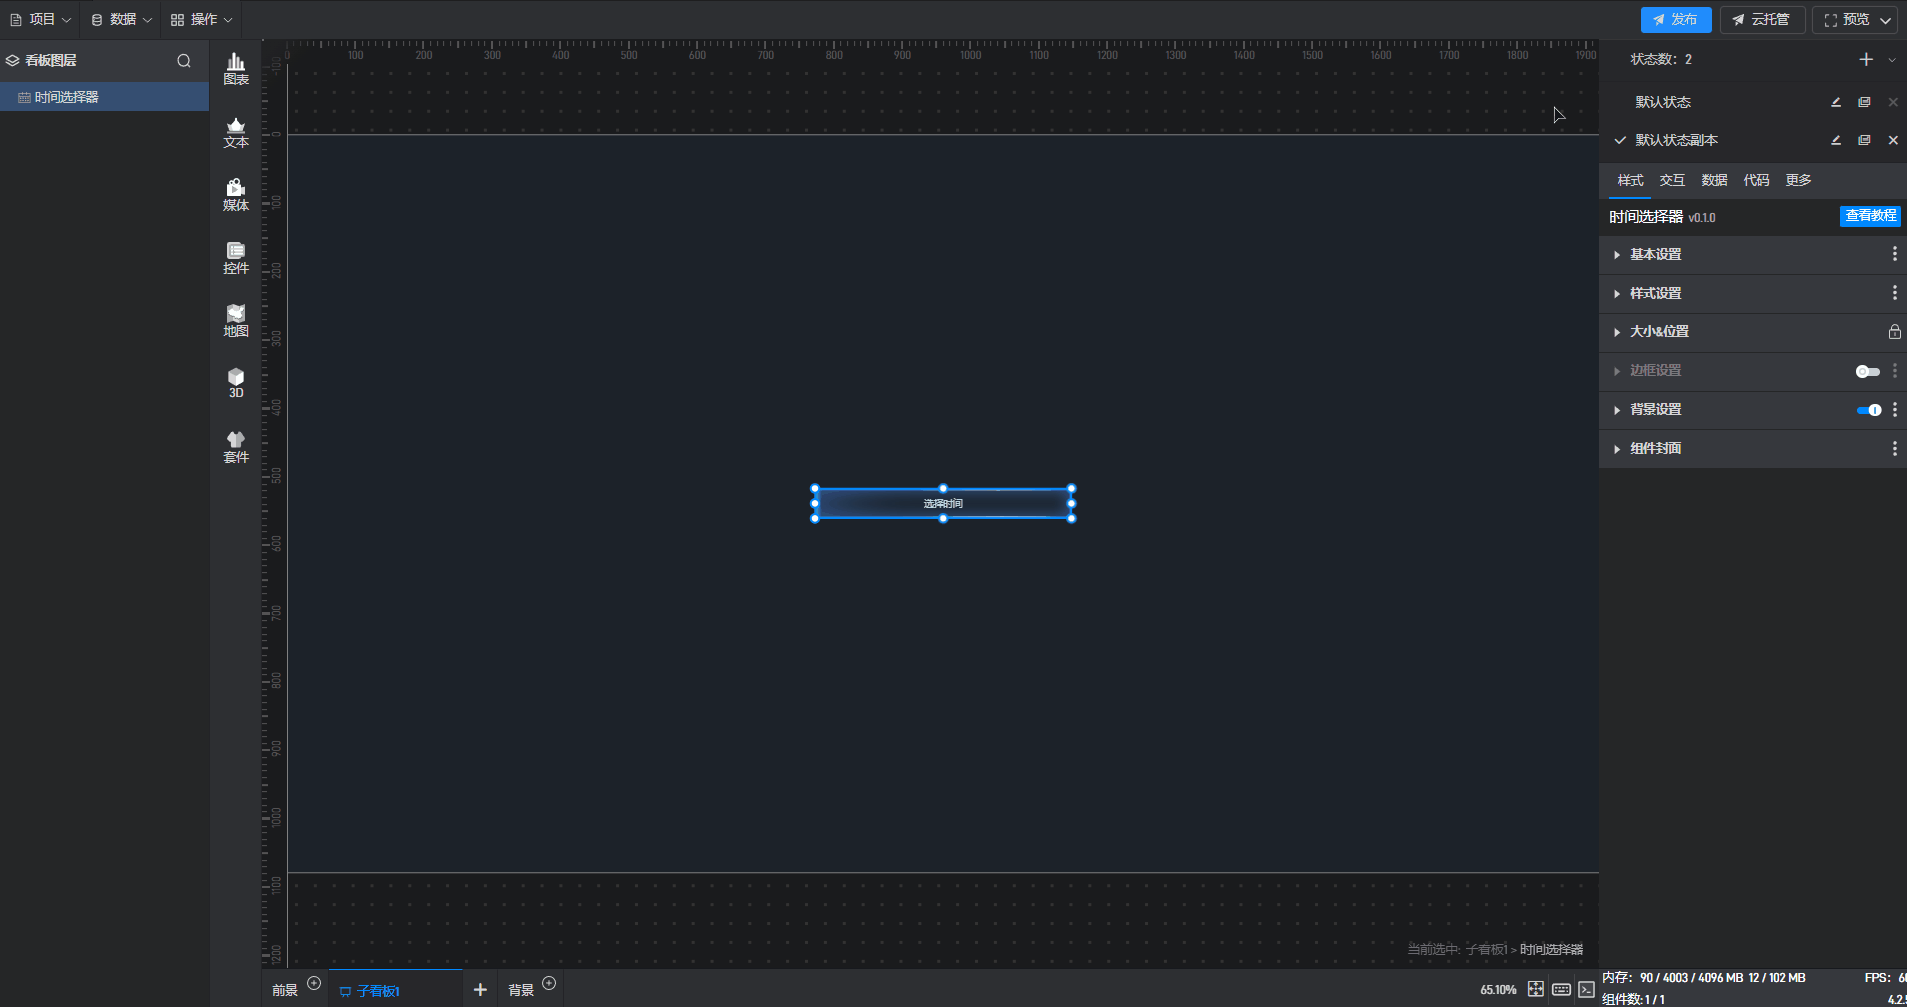
Task: Toggle the 边框设置 switch on
Action: pyautogui.click(x=1868, y=371)
